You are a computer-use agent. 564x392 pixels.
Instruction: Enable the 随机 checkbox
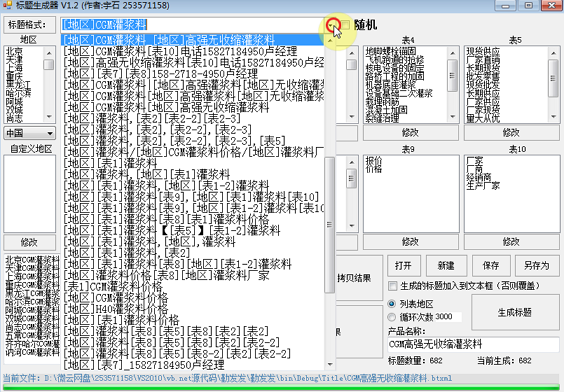[x=346, y=25]
